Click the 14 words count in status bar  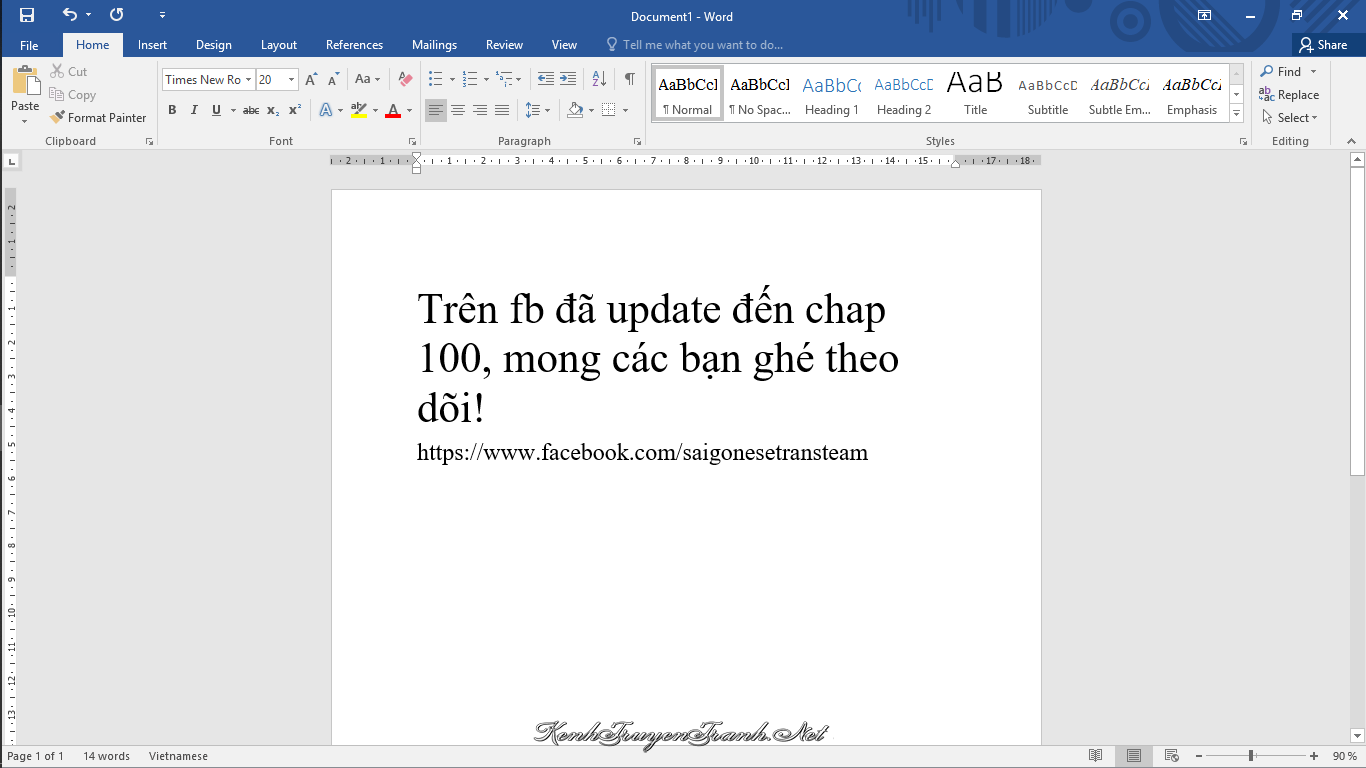pos(106,756)
